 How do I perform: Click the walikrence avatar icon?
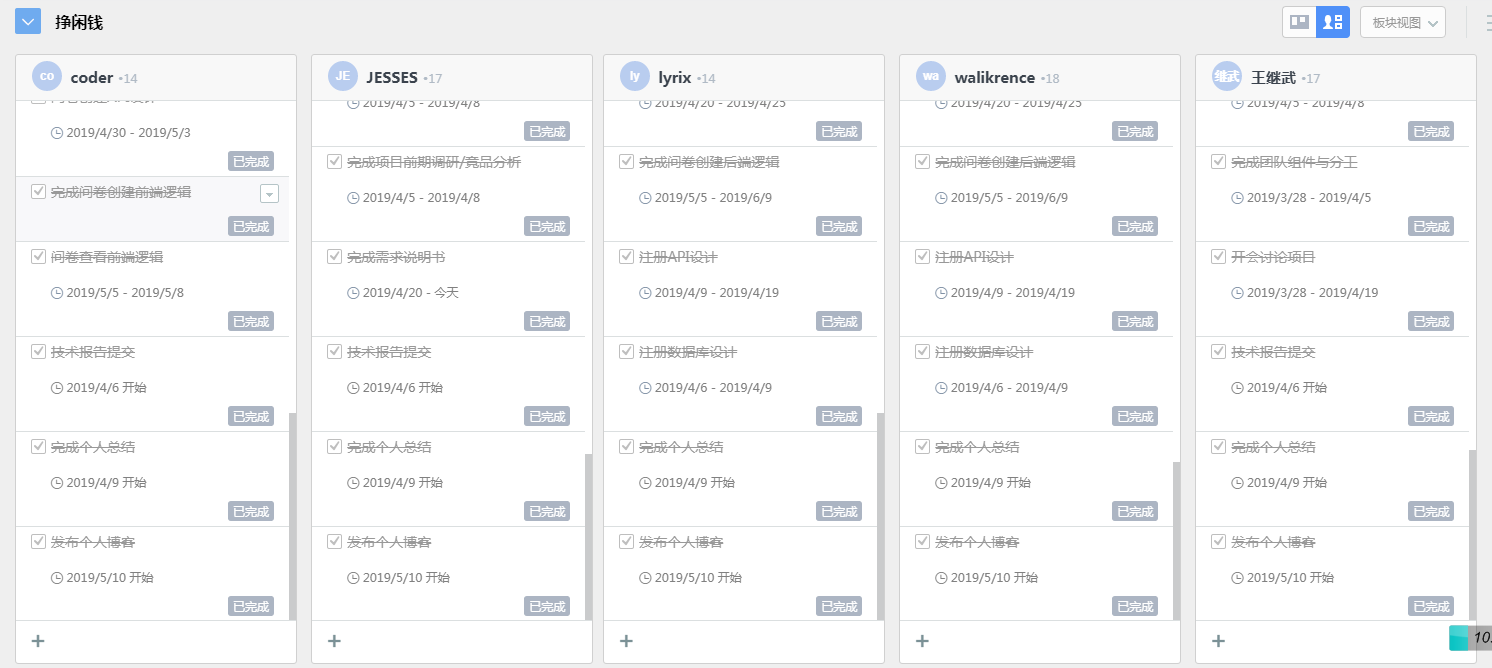coord(931,77)
